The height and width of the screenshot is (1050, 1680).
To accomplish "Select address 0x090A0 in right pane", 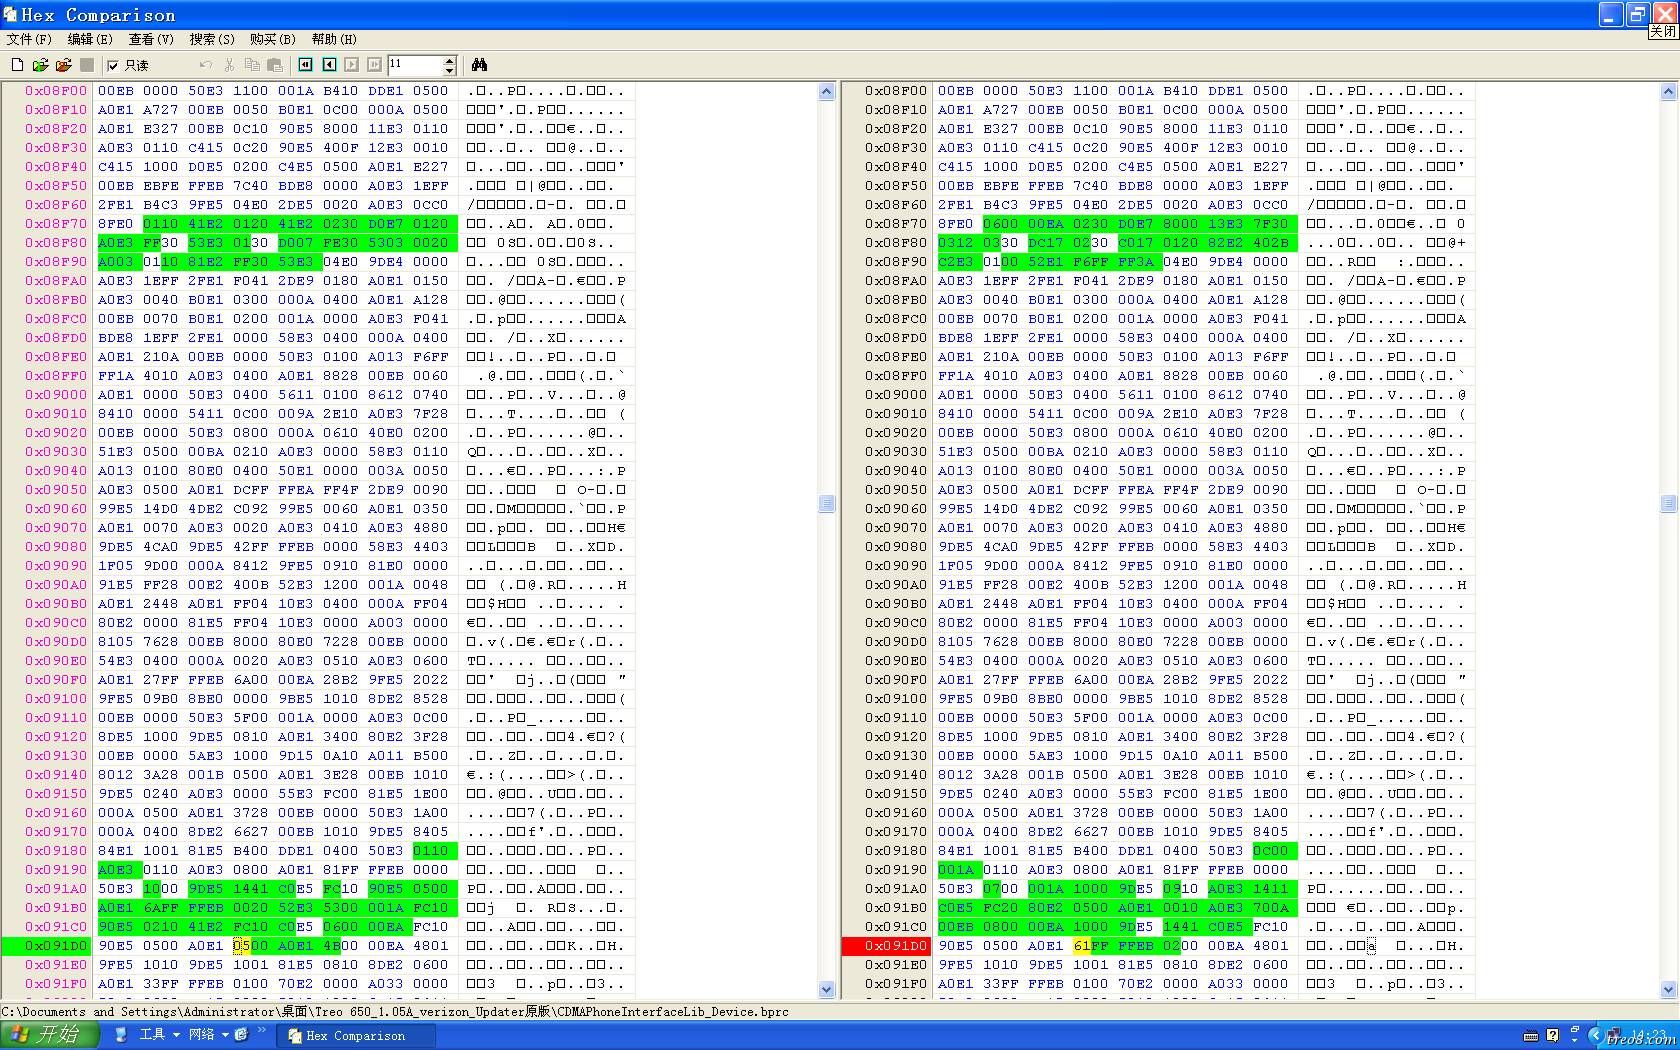I will tap(896, 585).
